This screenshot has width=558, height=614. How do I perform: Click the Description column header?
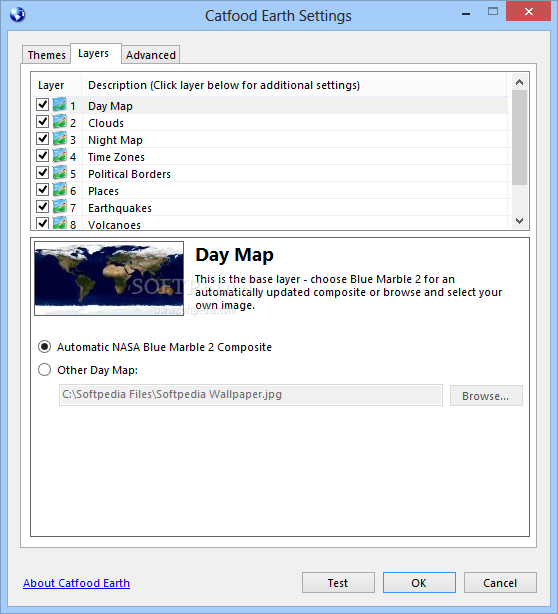coord(294,85)
